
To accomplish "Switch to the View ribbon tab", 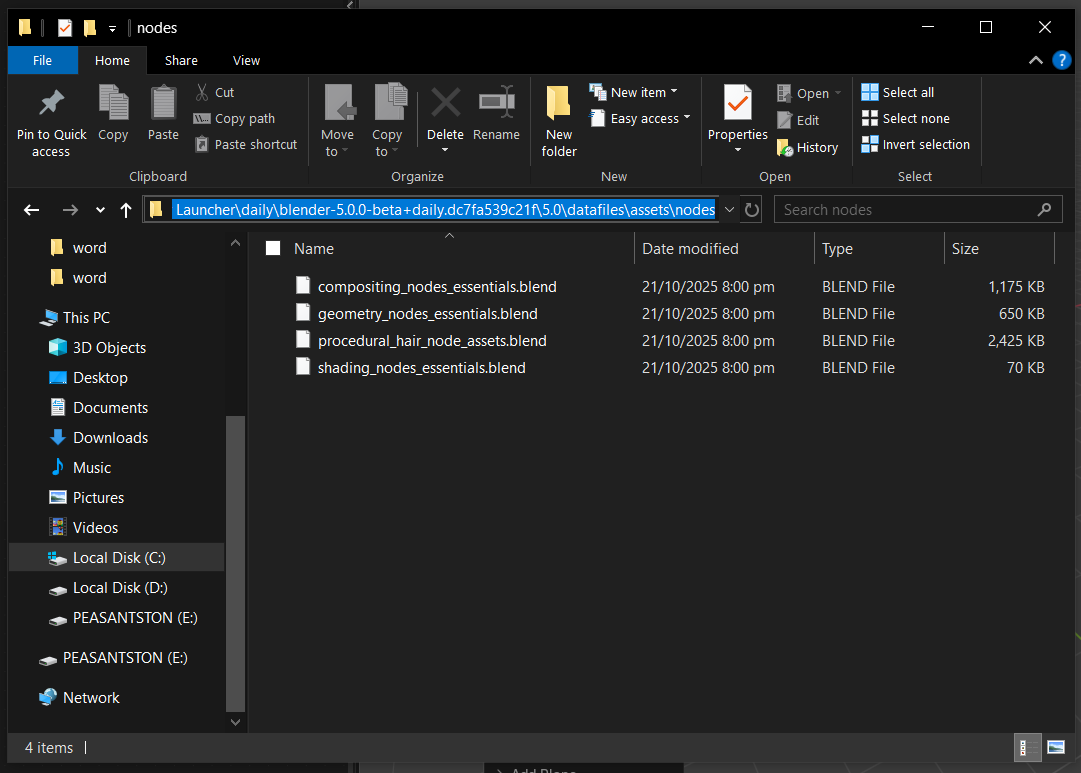I will 246,61.
